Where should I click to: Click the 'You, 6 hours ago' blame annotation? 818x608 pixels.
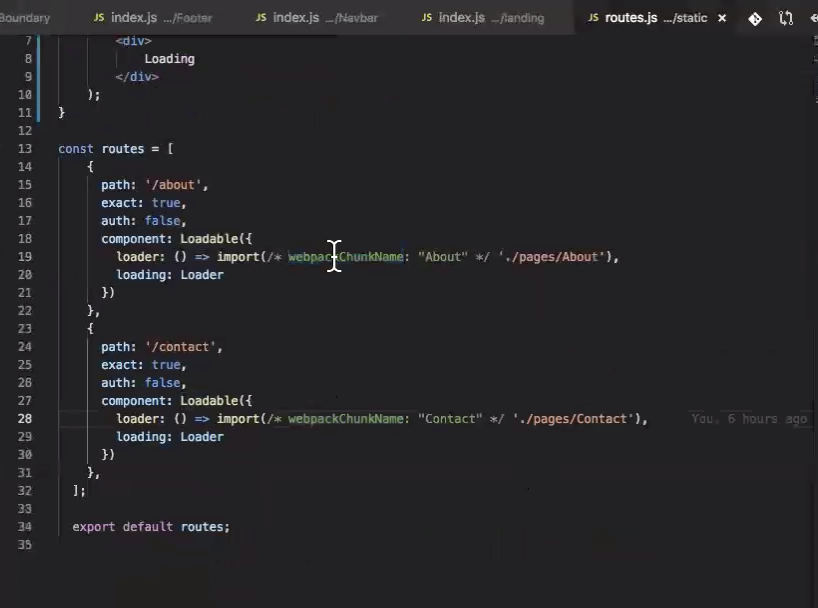pyautogui.click(x=749, y=418)
